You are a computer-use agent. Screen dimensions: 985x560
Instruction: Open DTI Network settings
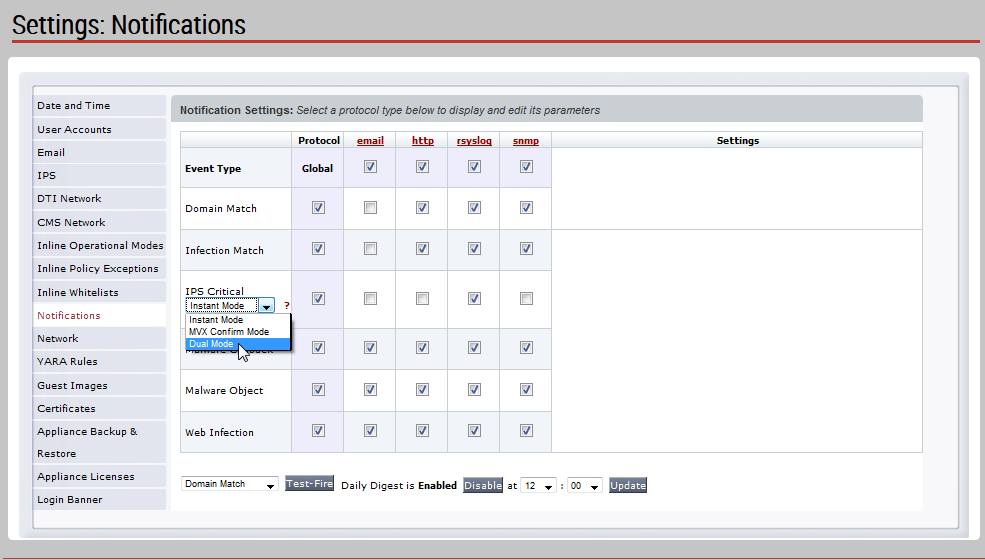(99, 199)
